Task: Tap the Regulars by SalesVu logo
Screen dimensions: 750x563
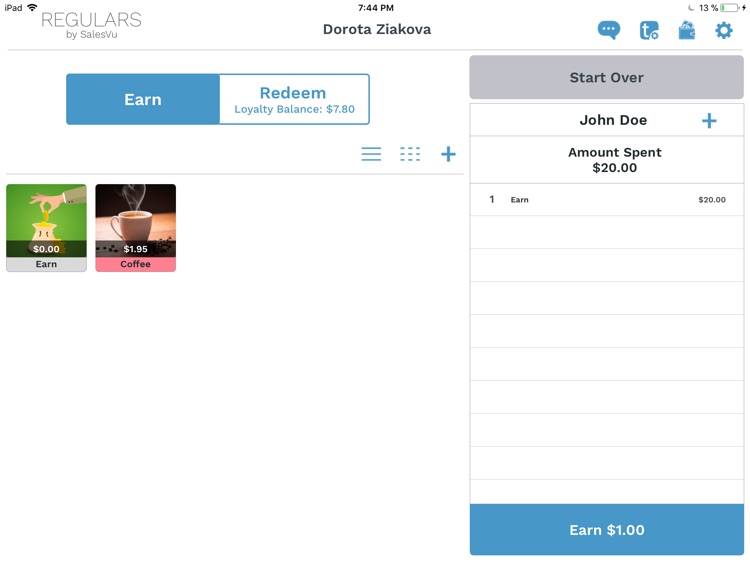Action: coord(91,25)
